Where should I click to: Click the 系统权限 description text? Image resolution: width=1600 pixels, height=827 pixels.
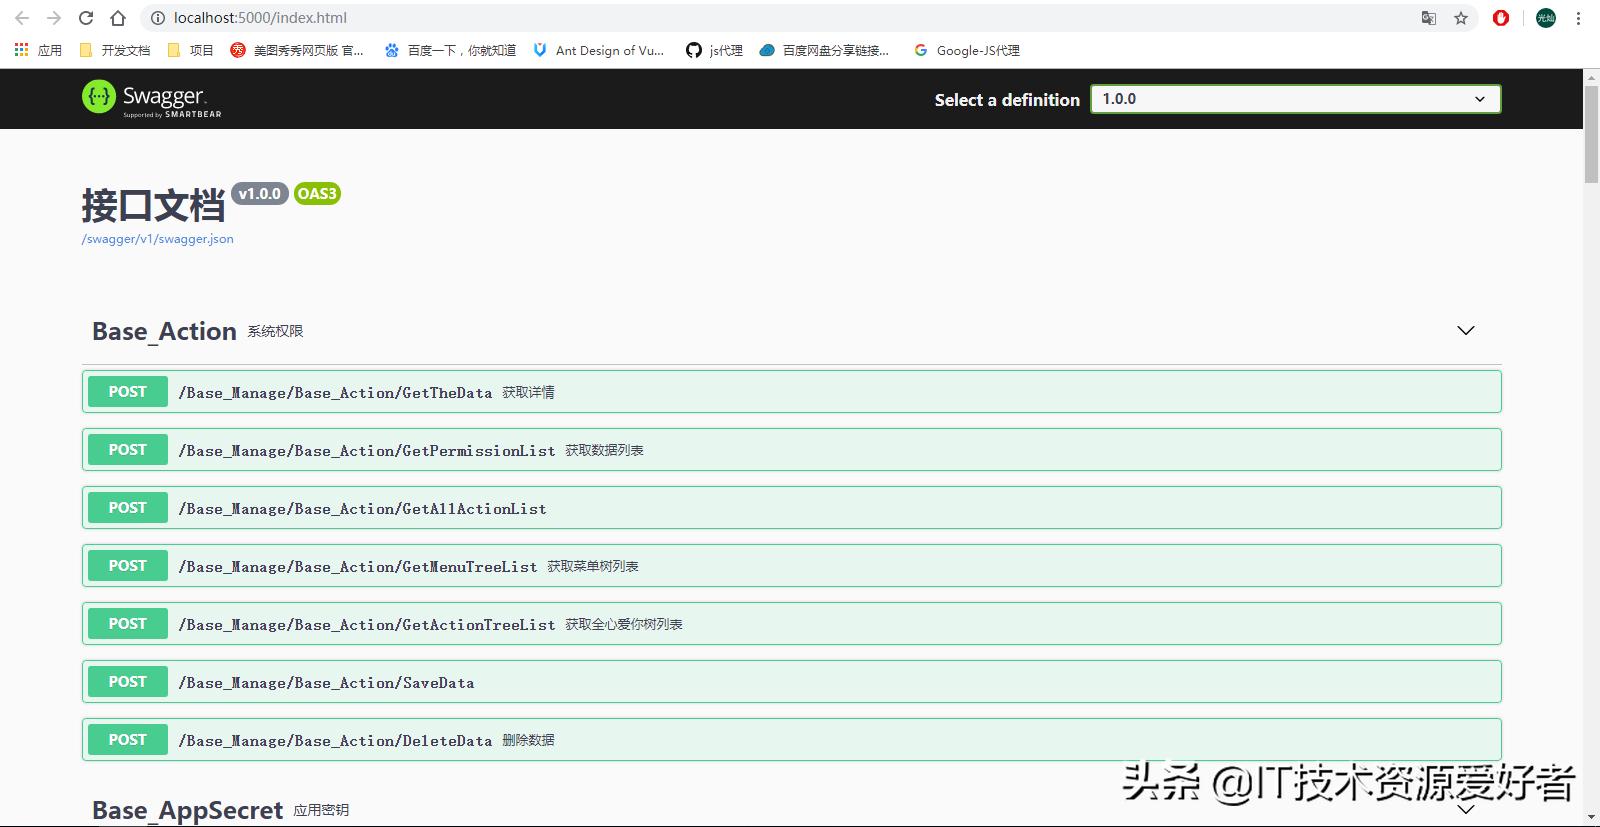[275, 331]
